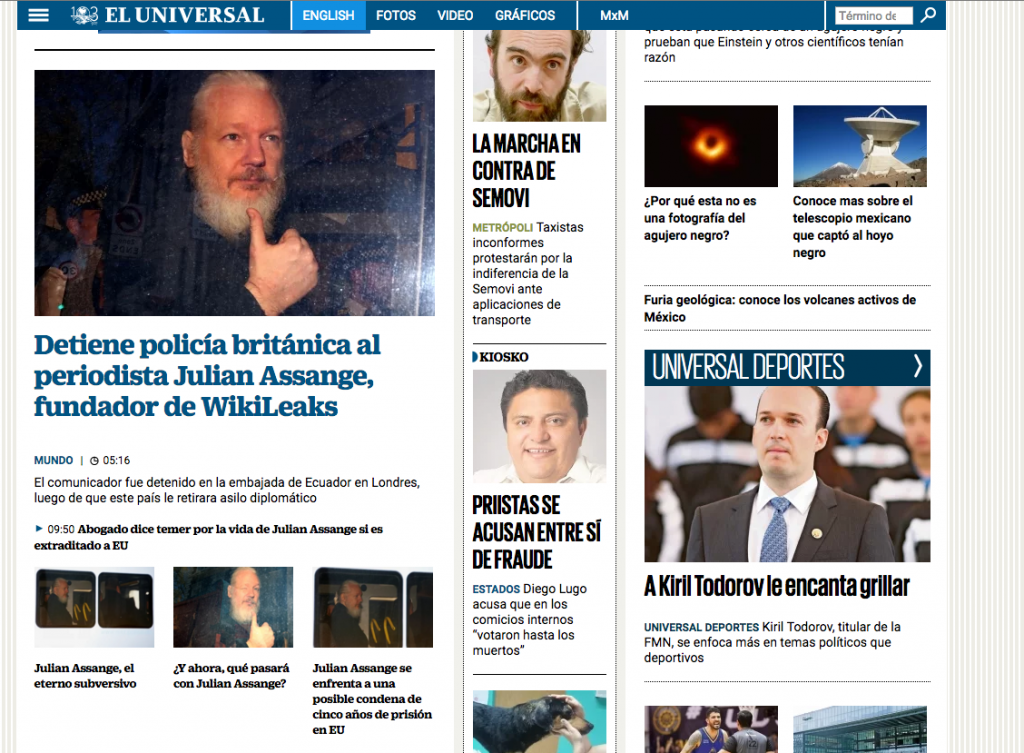Open the Assange arrest main headline
The width and height of the screenshot is (1024, 753).
(x=207, y=376)
